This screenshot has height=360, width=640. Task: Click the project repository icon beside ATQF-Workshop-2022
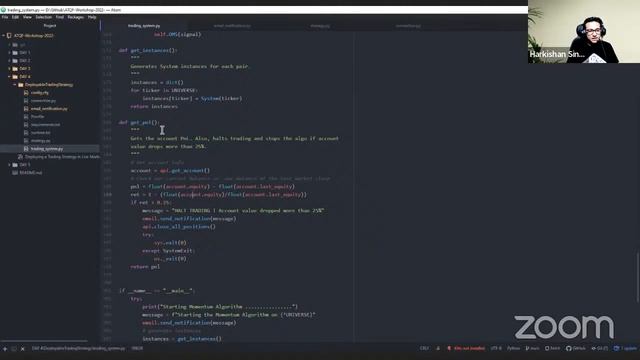(x=9, y=36)
